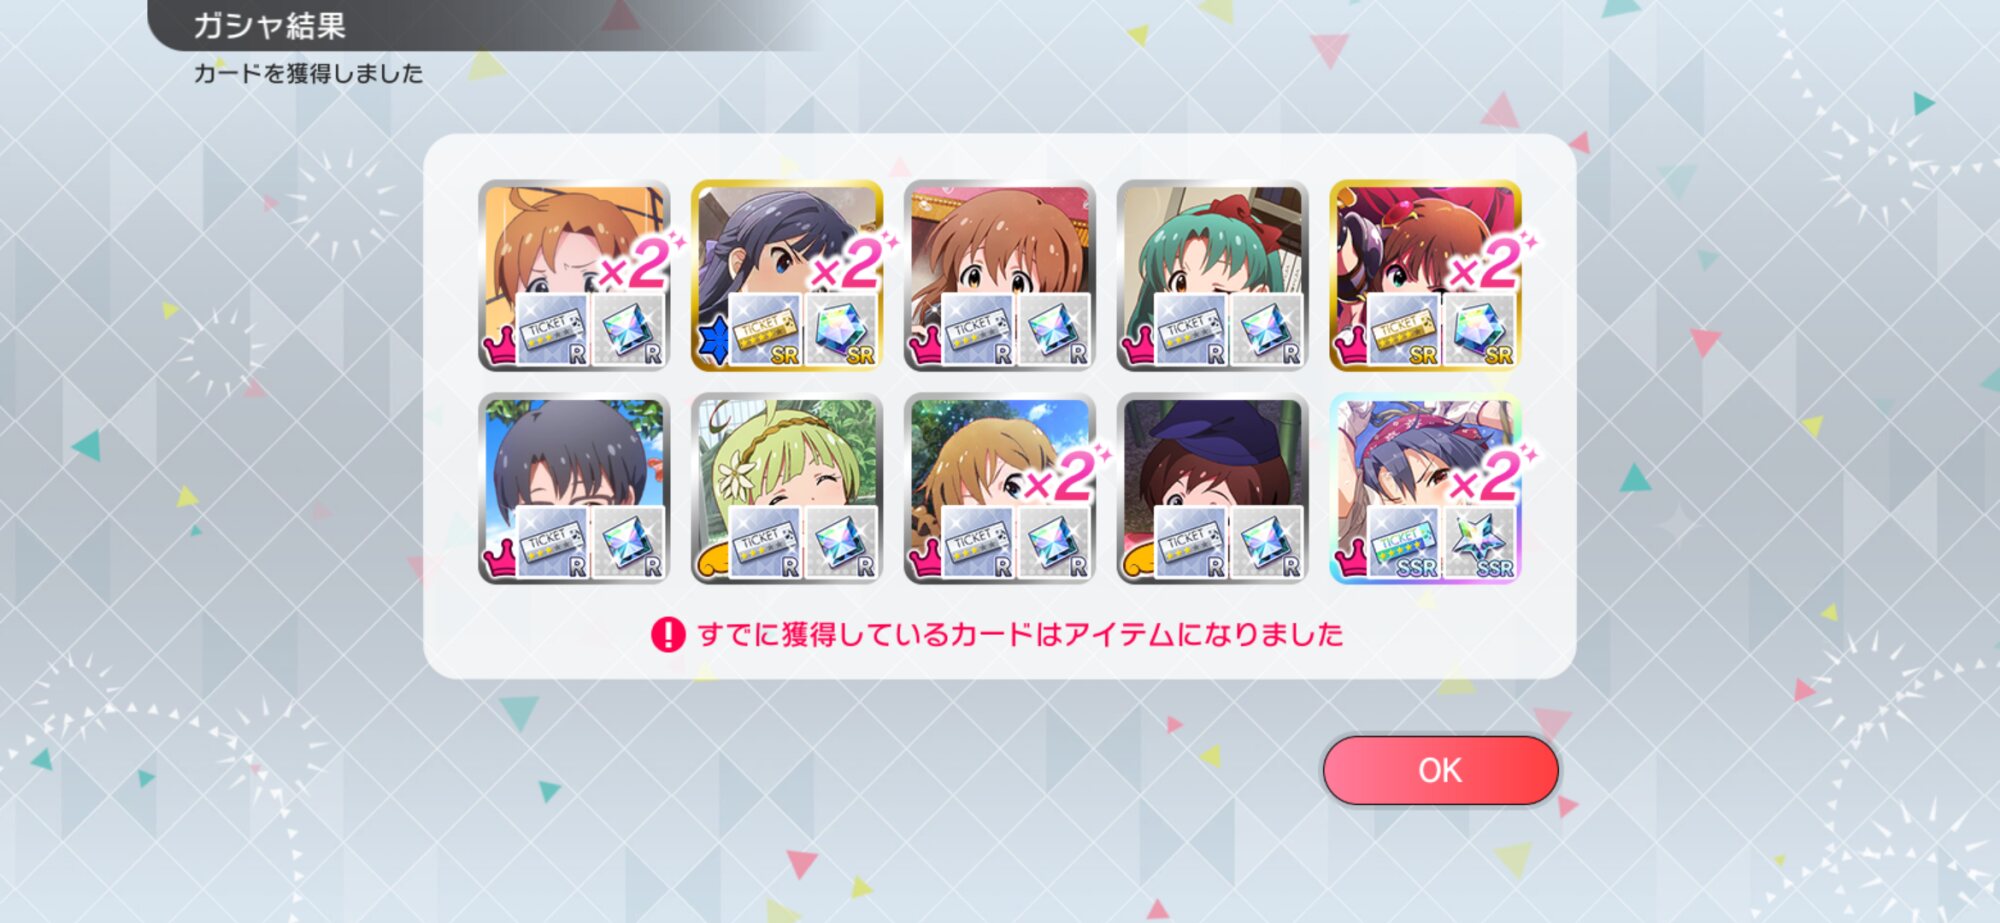2000x923 pixels.
Task: Open the dark-haired boy with glasses card
Action: [x=574, y=488]
